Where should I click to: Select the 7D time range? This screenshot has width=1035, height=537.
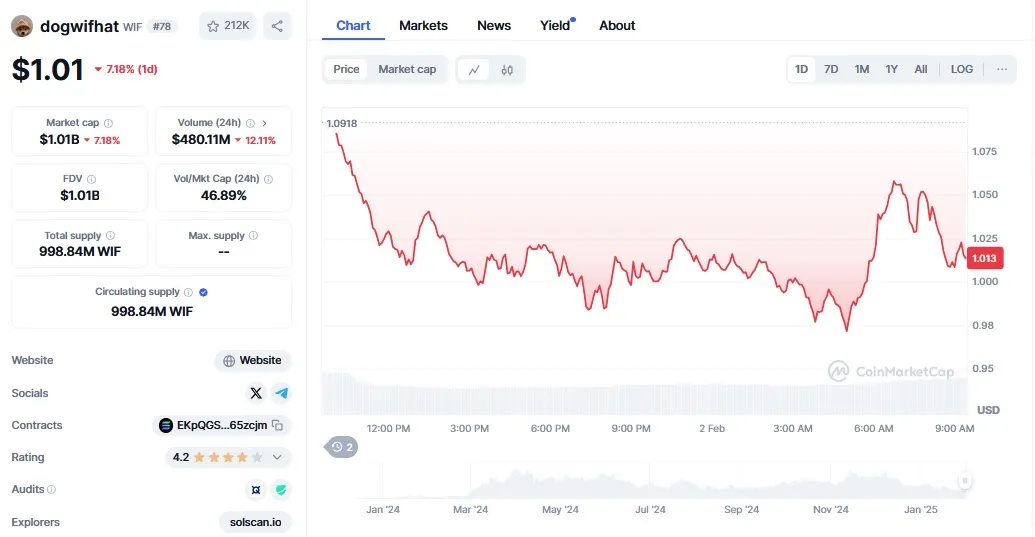[831, 69]
